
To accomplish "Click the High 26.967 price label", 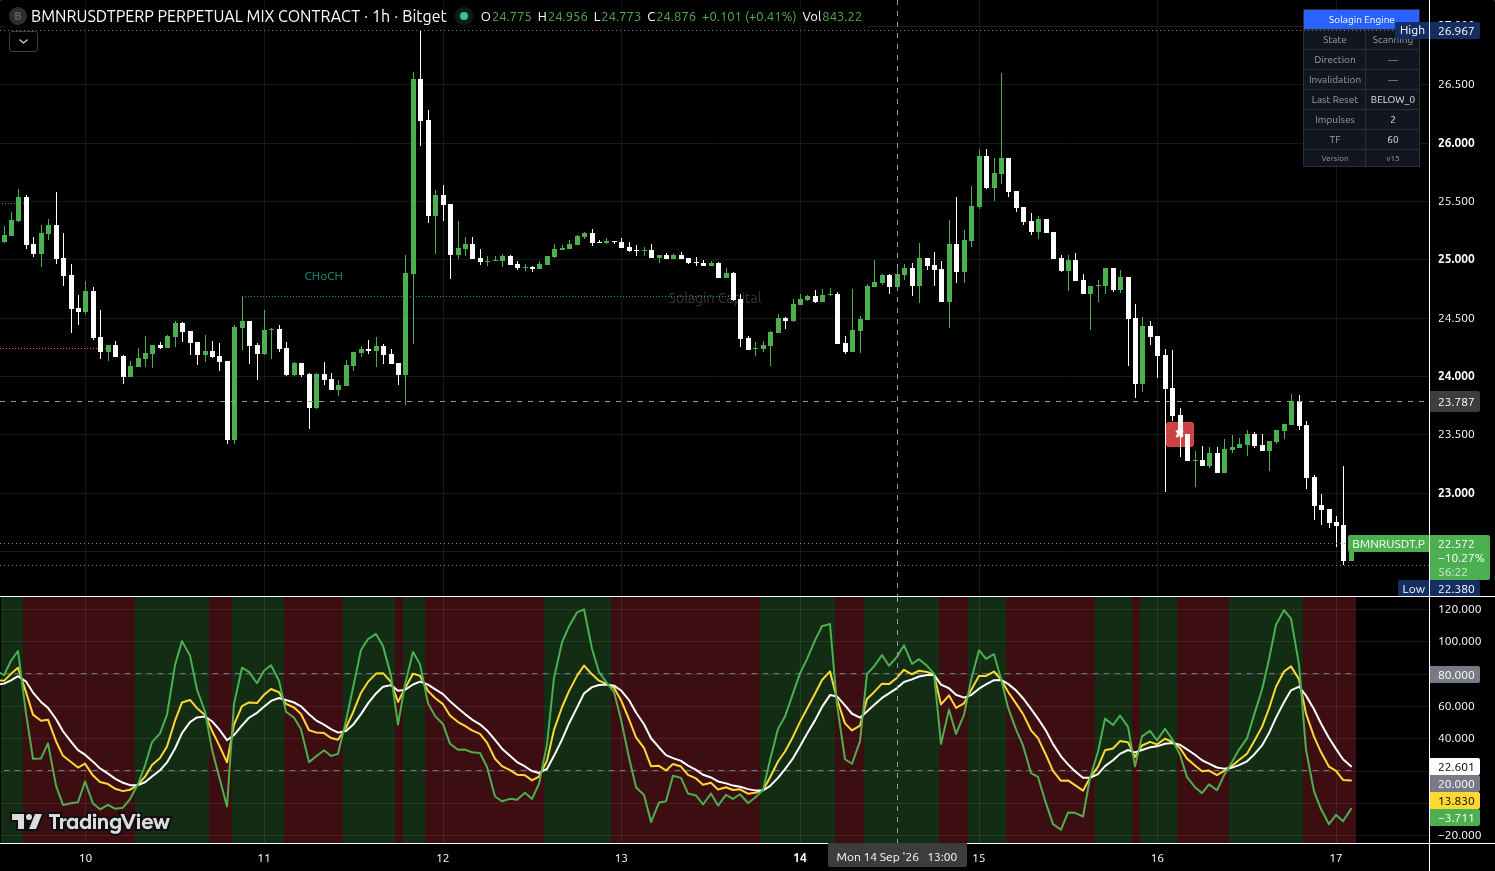I will click(x=1438, y=31).
